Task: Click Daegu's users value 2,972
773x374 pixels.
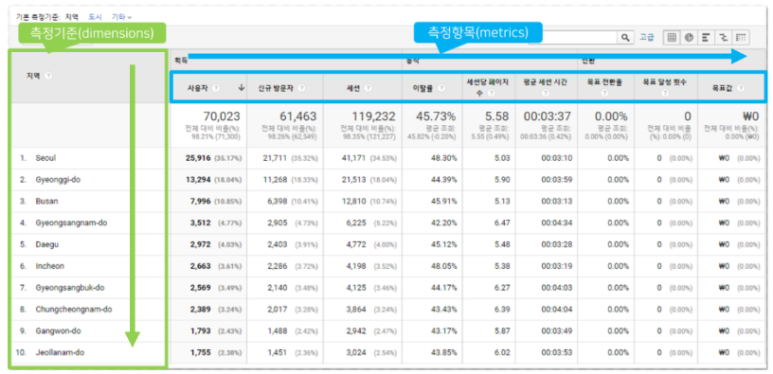Action: [201, 244]
